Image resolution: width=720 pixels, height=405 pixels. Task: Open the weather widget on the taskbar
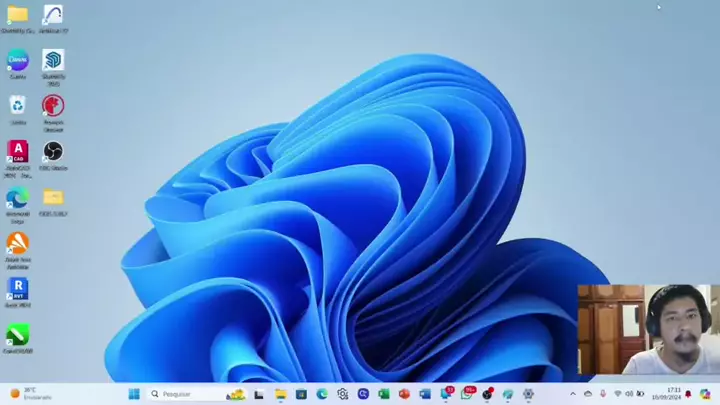(31, 394)
